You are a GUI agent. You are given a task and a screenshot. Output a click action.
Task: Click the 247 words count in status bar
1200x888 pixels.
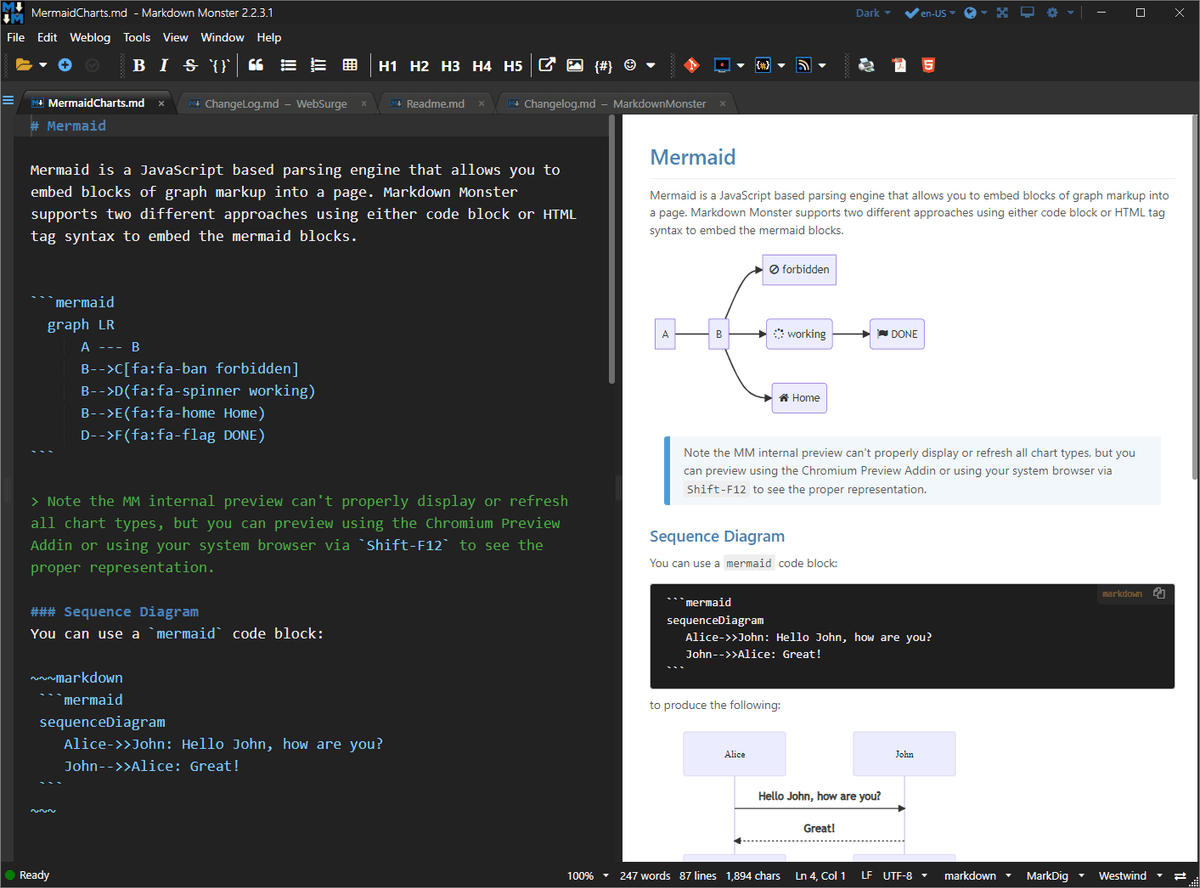[644, 876]
